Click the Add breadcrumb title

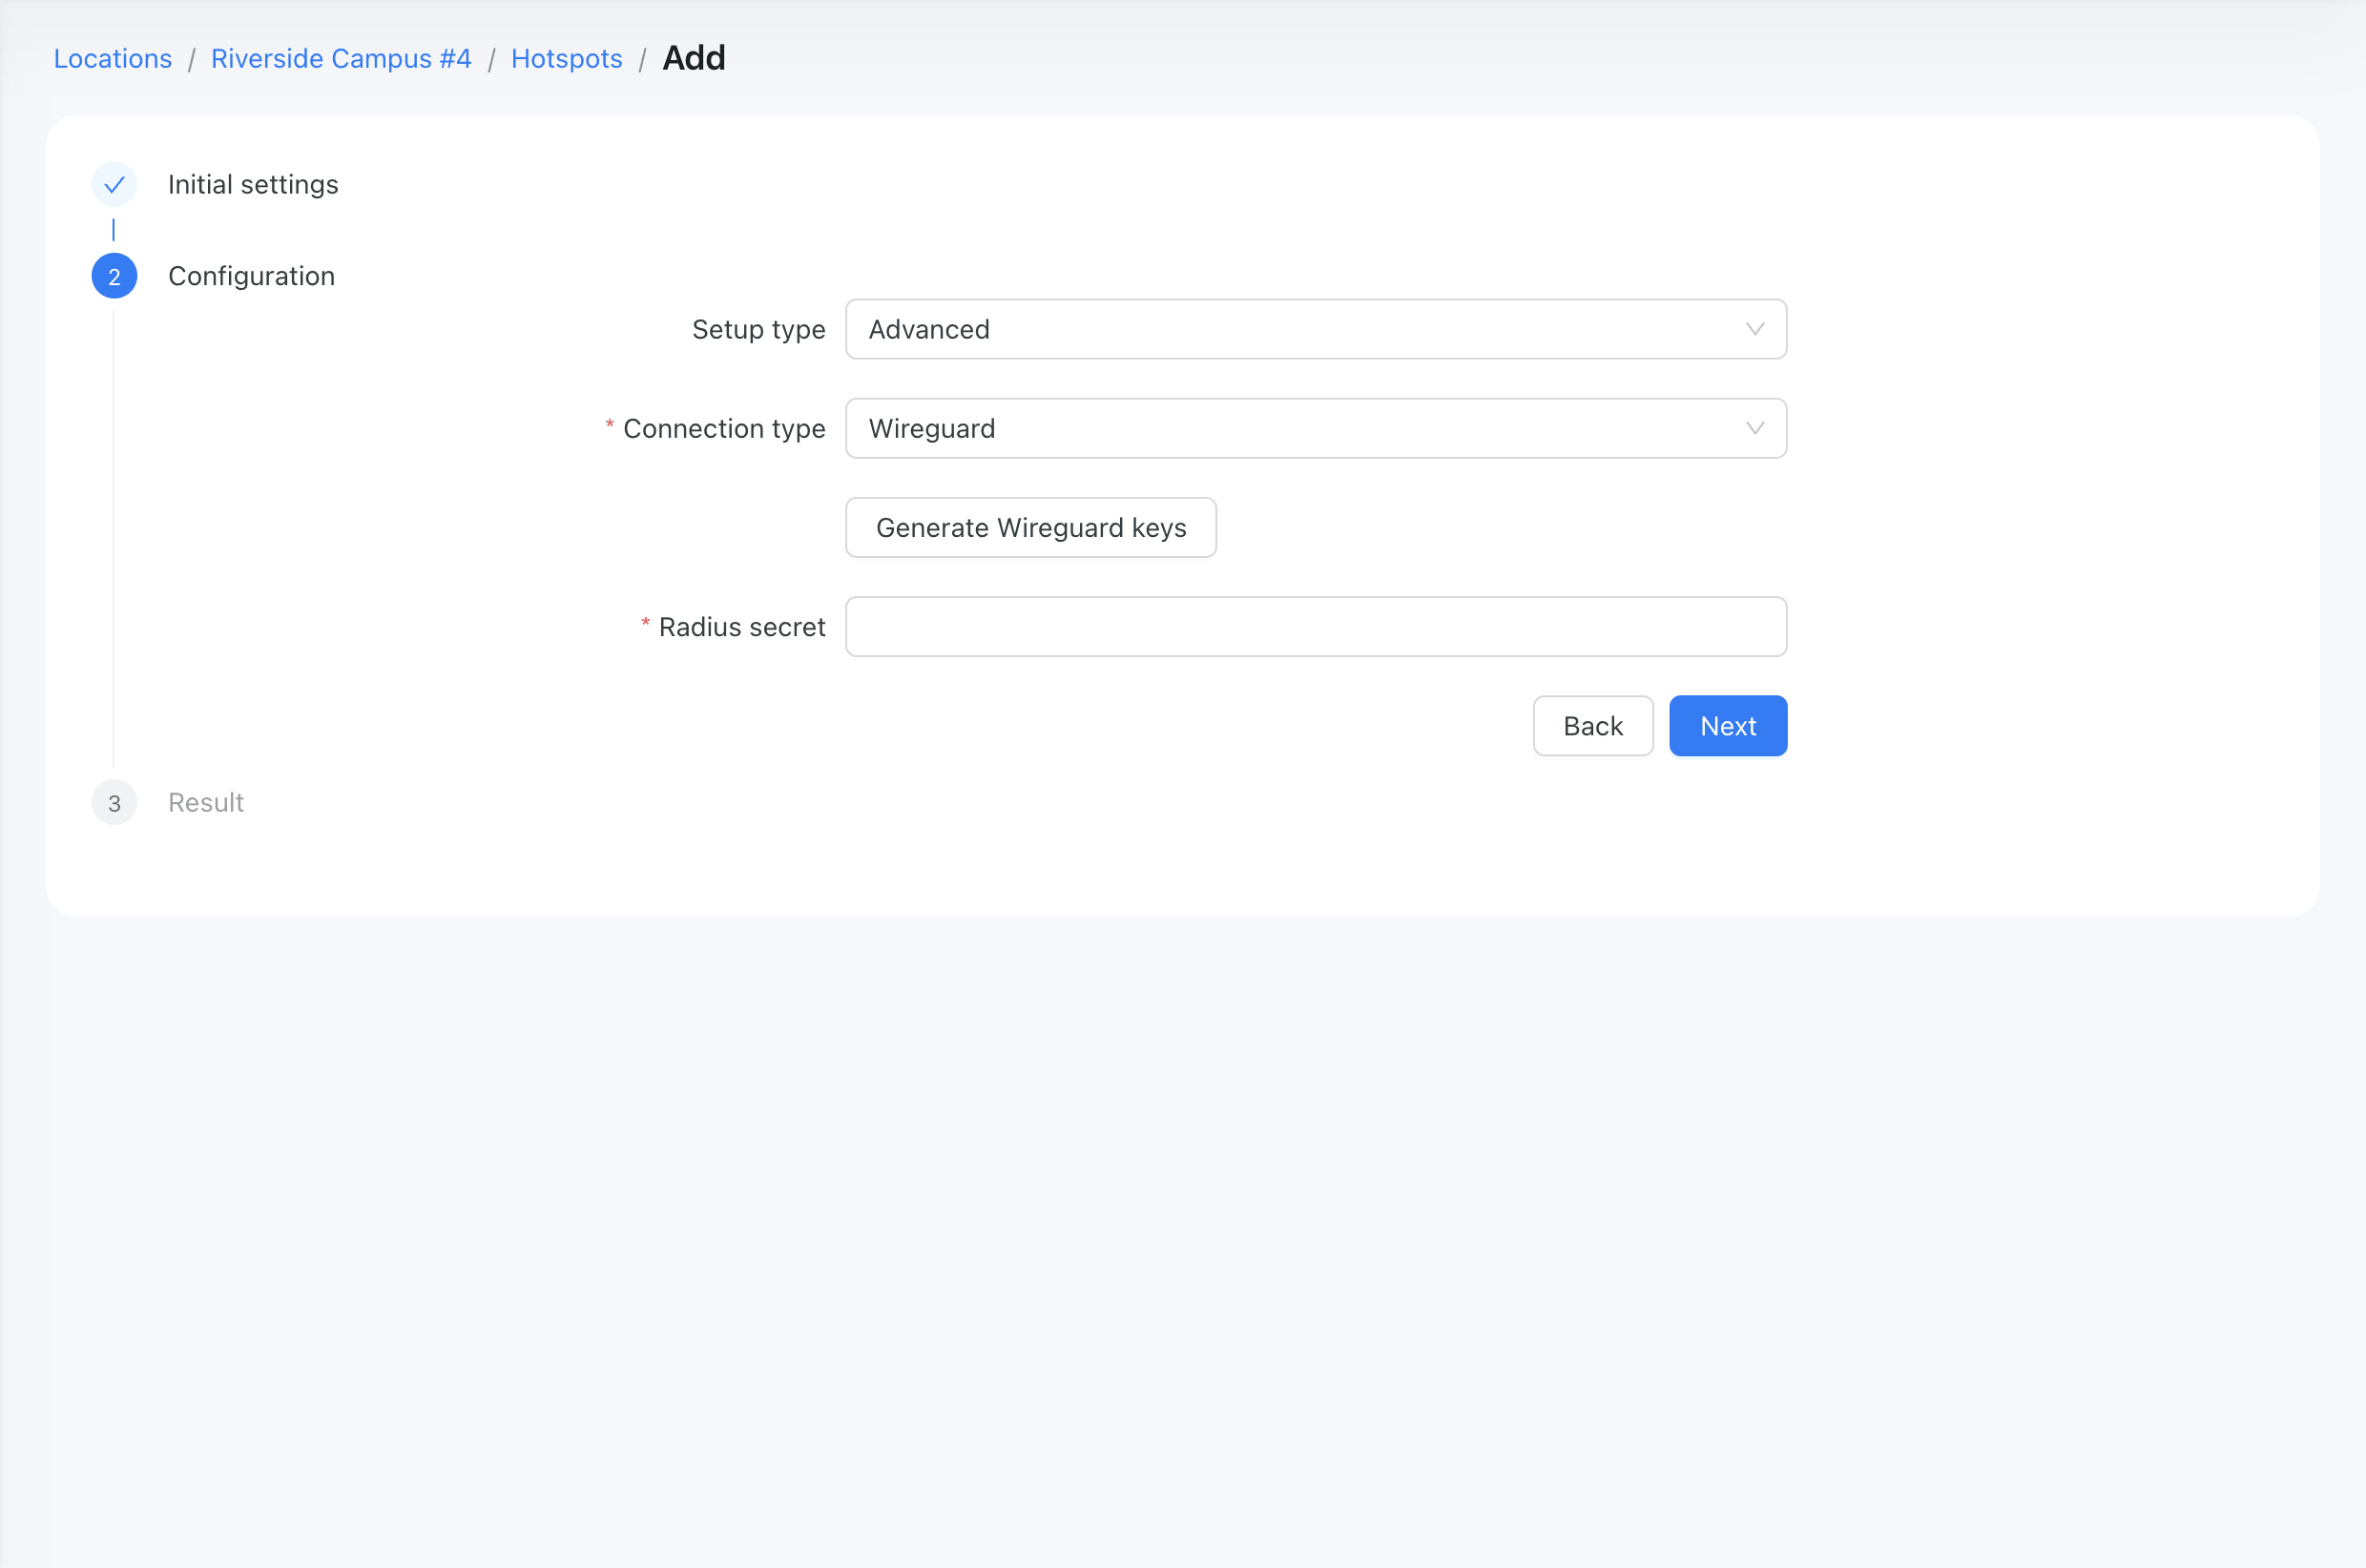694,58
